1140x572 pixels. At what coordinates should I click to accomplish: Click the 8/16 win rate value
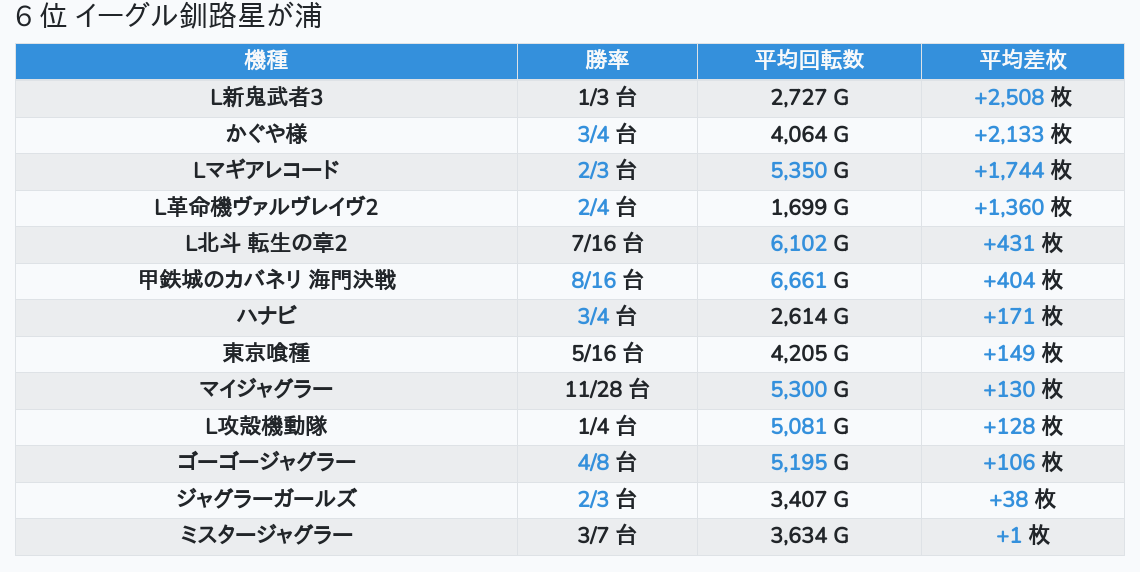(594, 280)
